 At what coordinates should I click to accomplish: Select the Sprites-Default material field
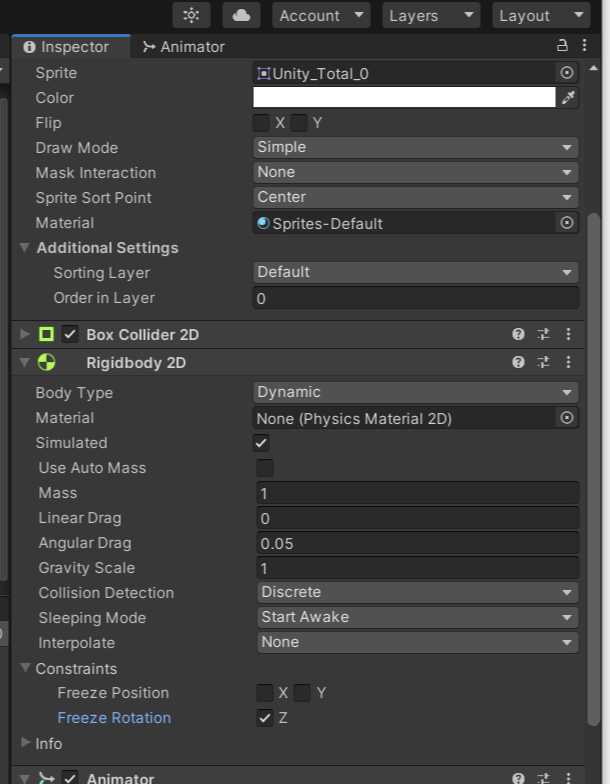404,223
